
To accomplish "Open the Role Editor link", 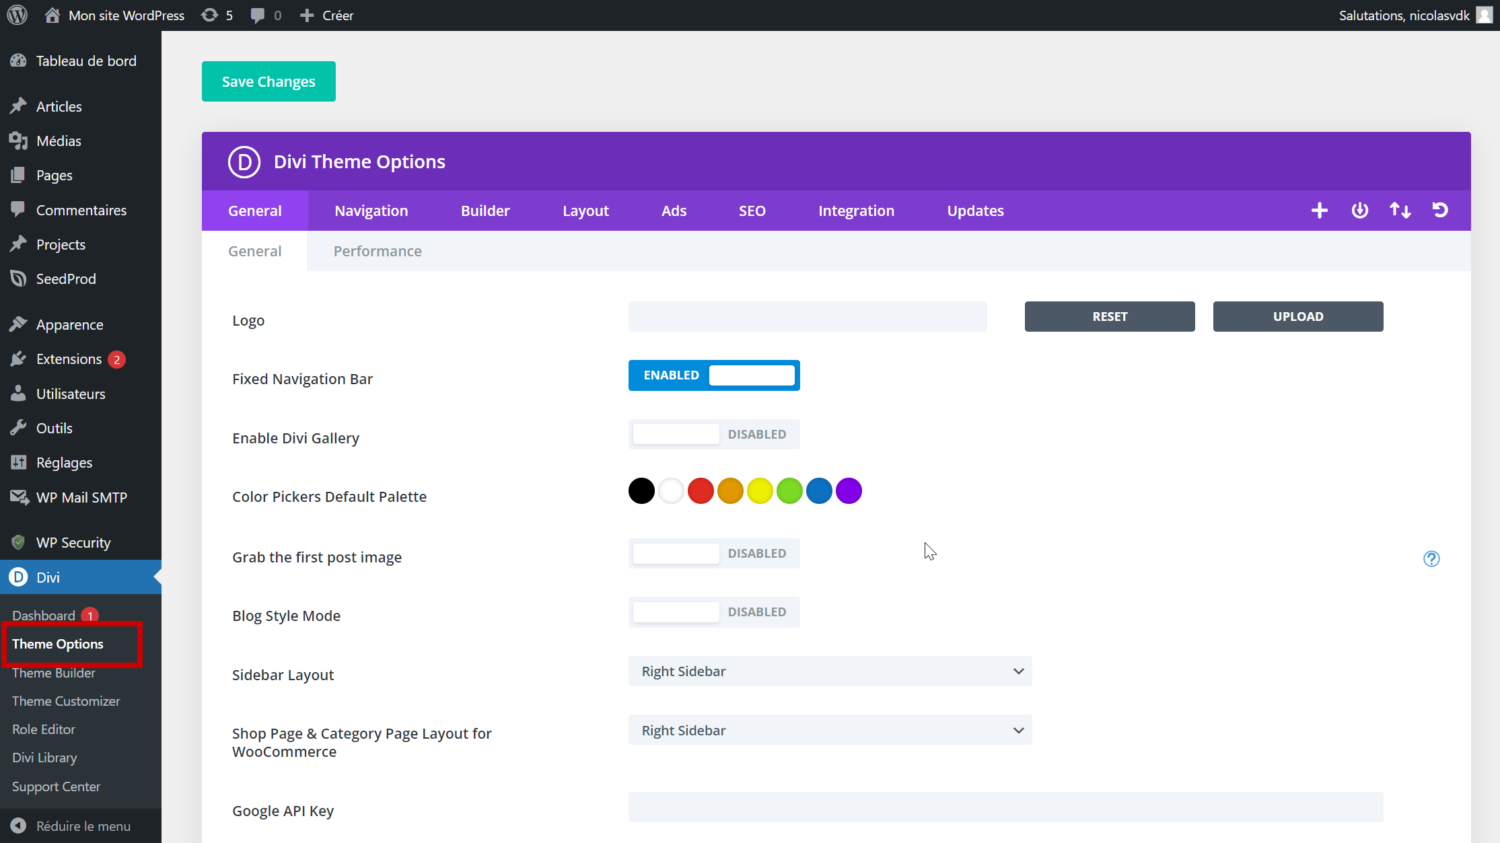I will click(44, 730).
